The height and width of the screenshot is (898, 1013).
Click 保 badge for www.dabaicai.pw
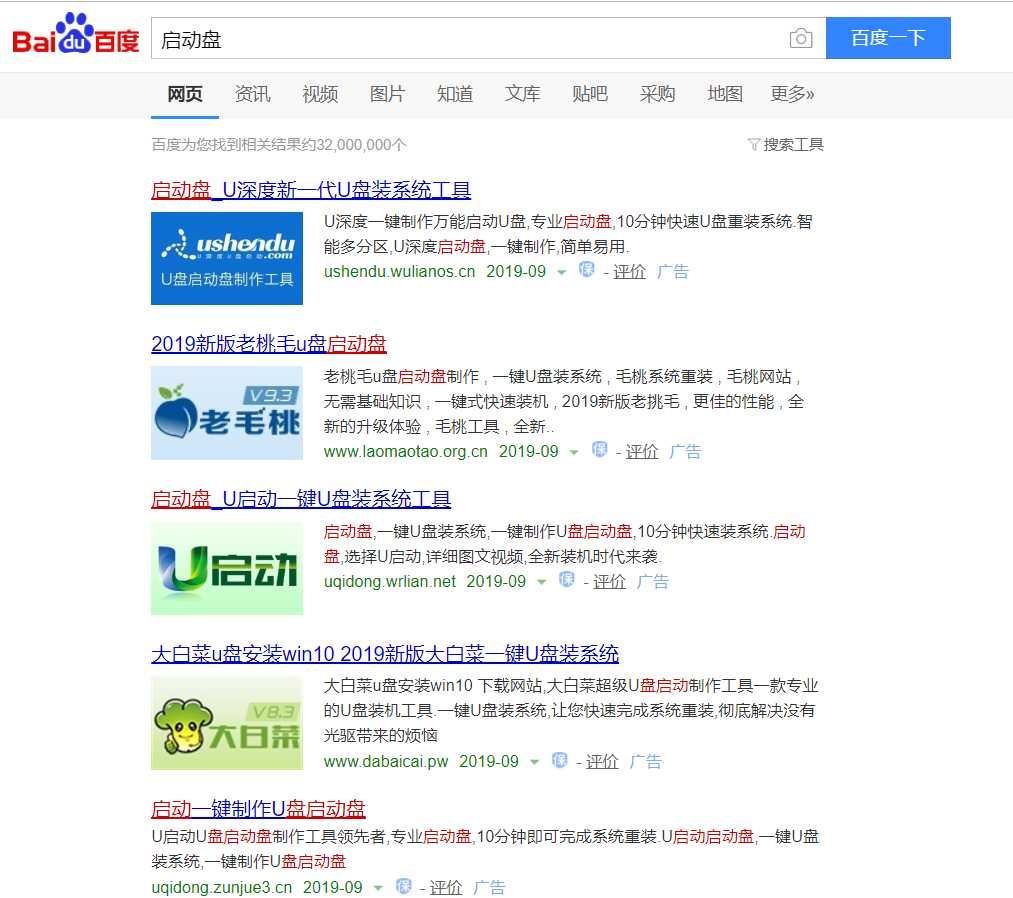pyautogui.click(x=559, y=760)
